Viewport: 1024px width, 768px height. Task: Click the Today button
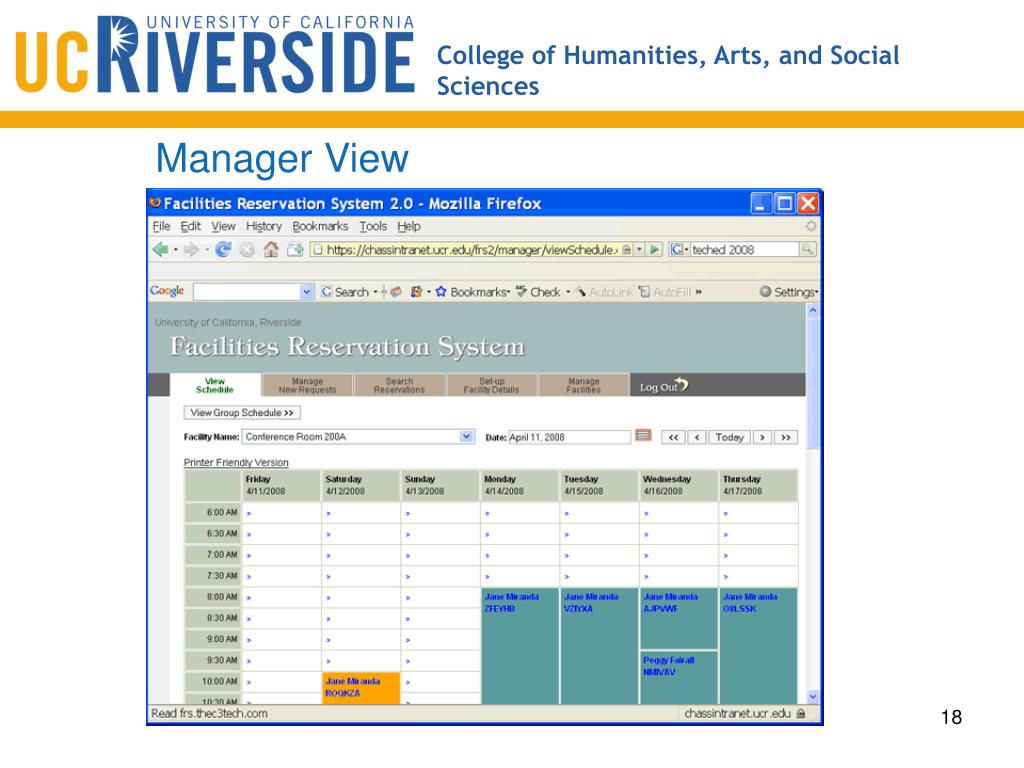[729, 437]
